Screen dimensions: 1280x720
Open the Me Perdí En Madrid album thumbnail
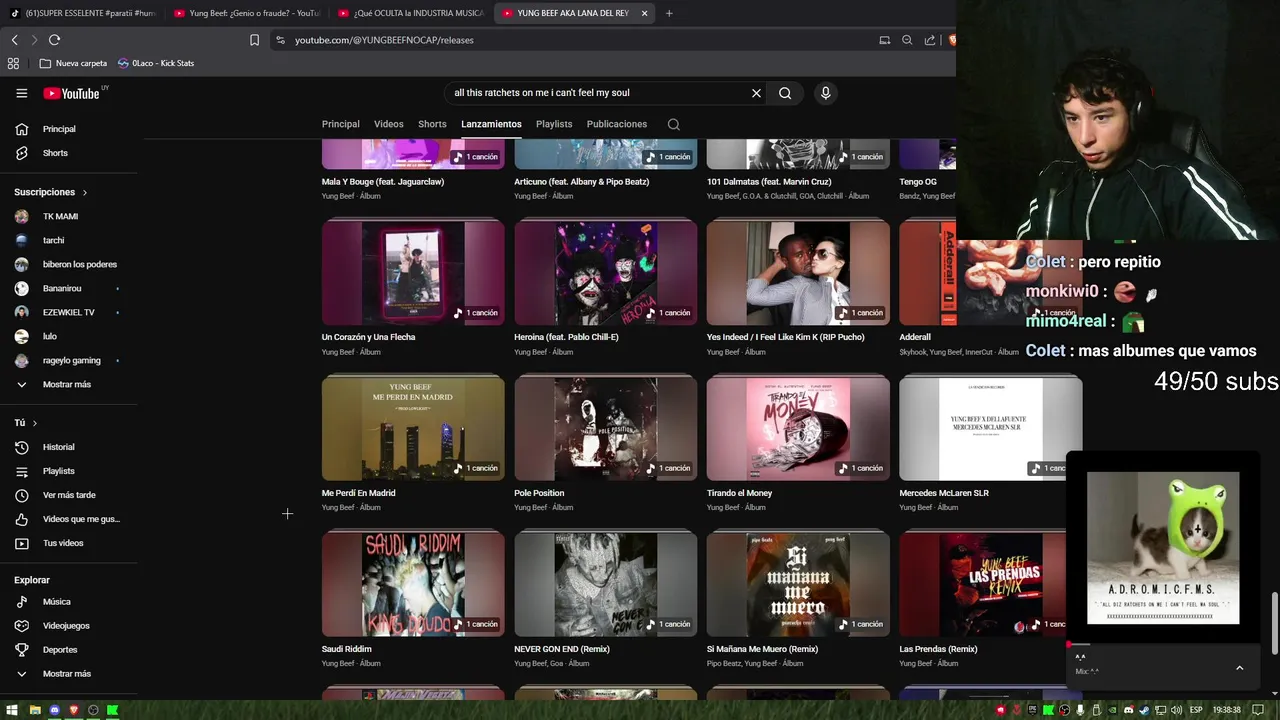(x=413, y=428)
